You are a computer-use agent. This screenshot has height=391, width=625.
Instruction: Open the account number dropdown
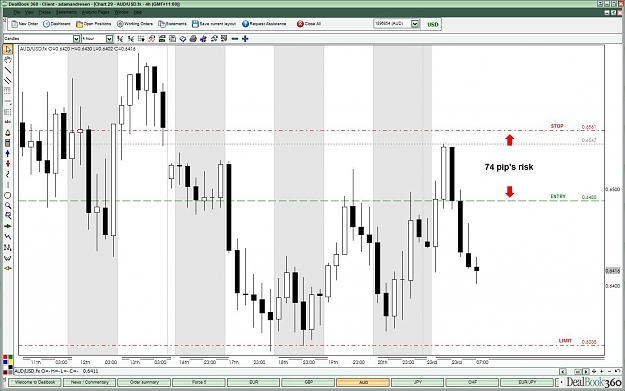[415, 24]
